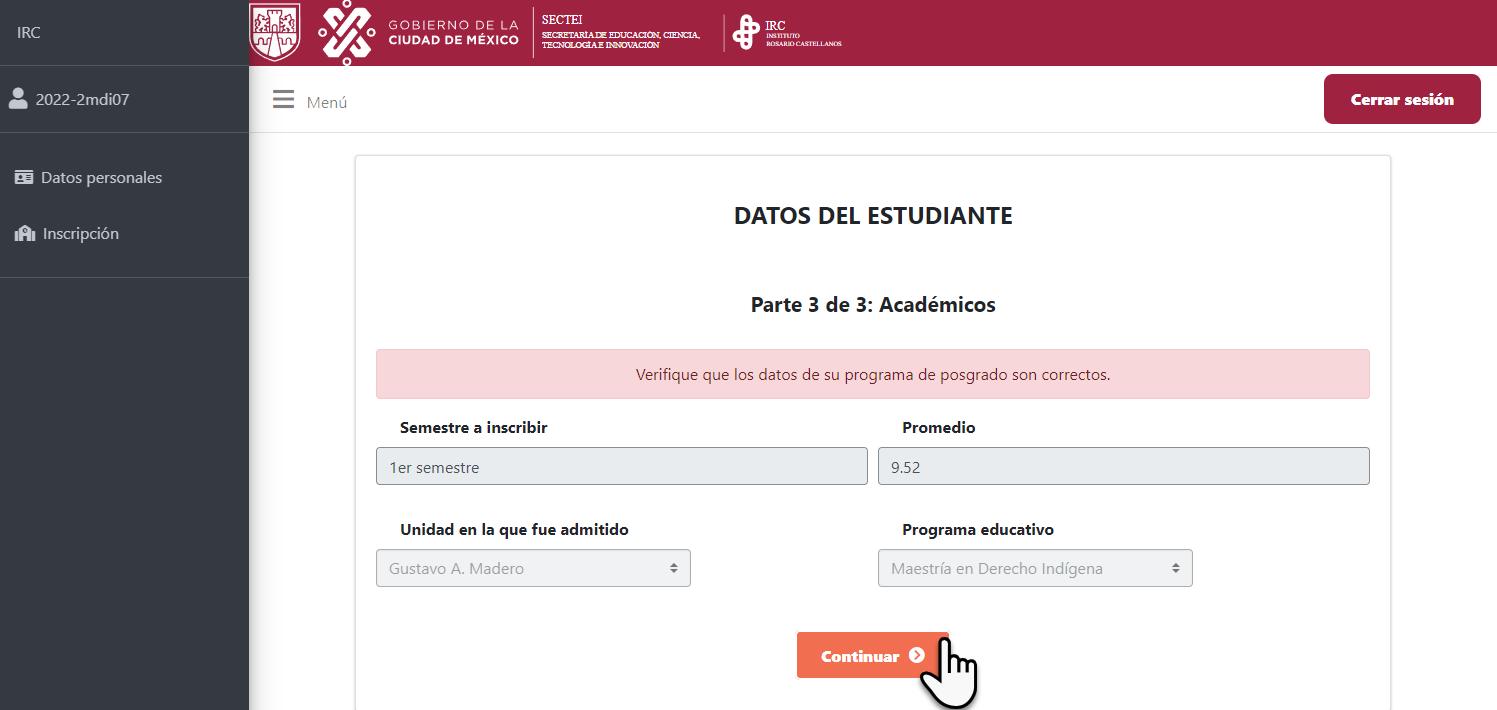
Task: Open Datos personales in the sidebar
Action: pyautogui.click(x=88, y=177)
